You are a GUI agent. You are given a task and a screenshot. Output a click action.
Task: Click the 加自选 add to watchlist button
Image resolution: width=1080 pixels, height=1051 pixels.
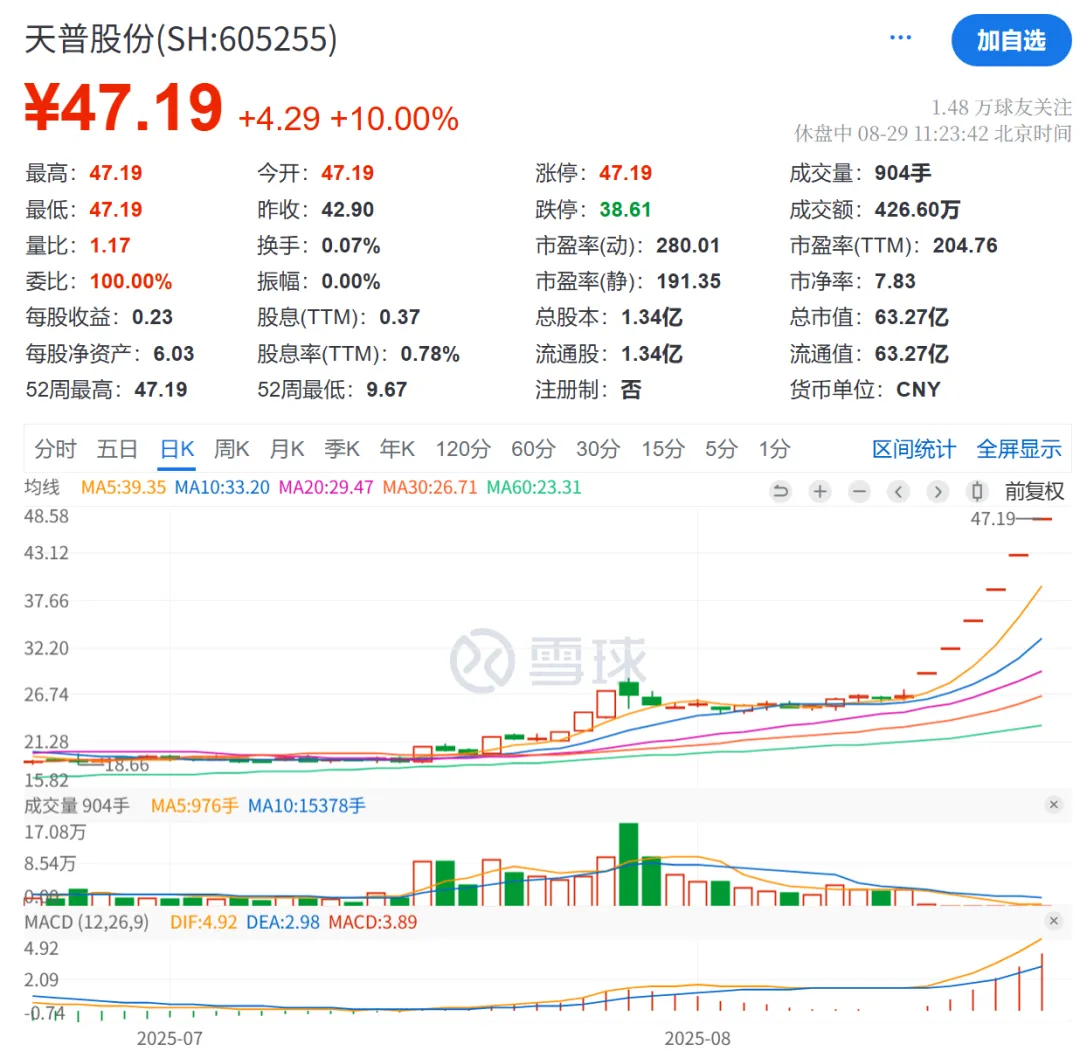click(1011, 40)
